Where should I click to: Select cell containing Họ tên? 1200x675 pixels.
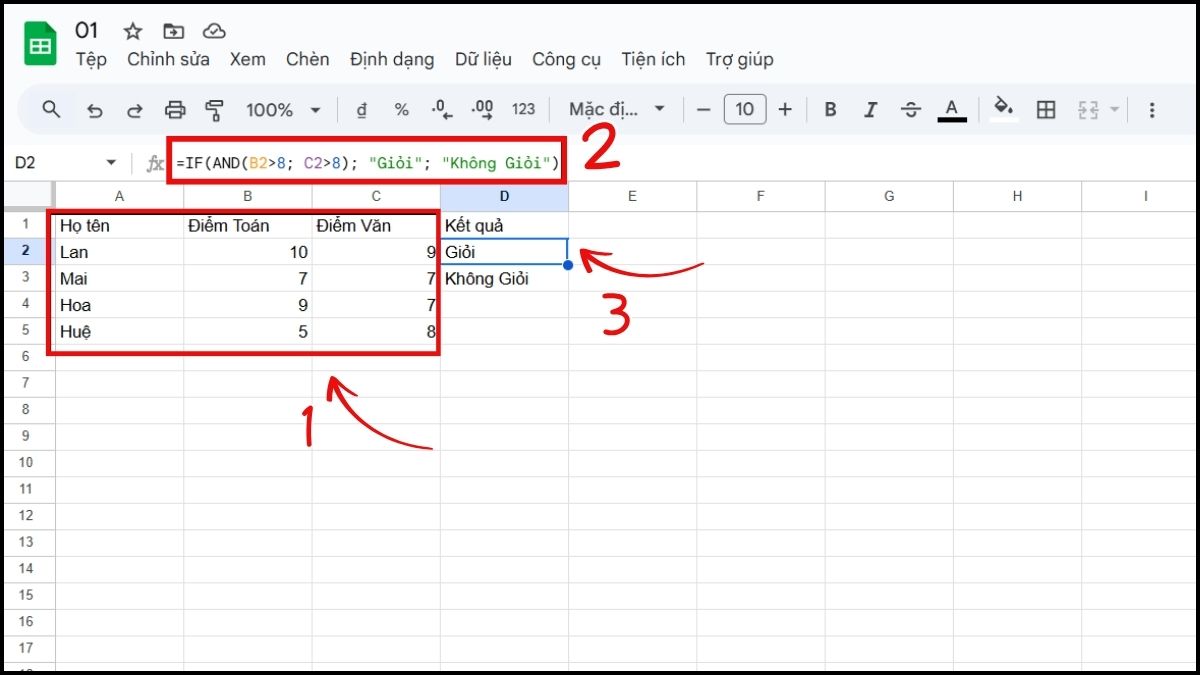(119, 225)
